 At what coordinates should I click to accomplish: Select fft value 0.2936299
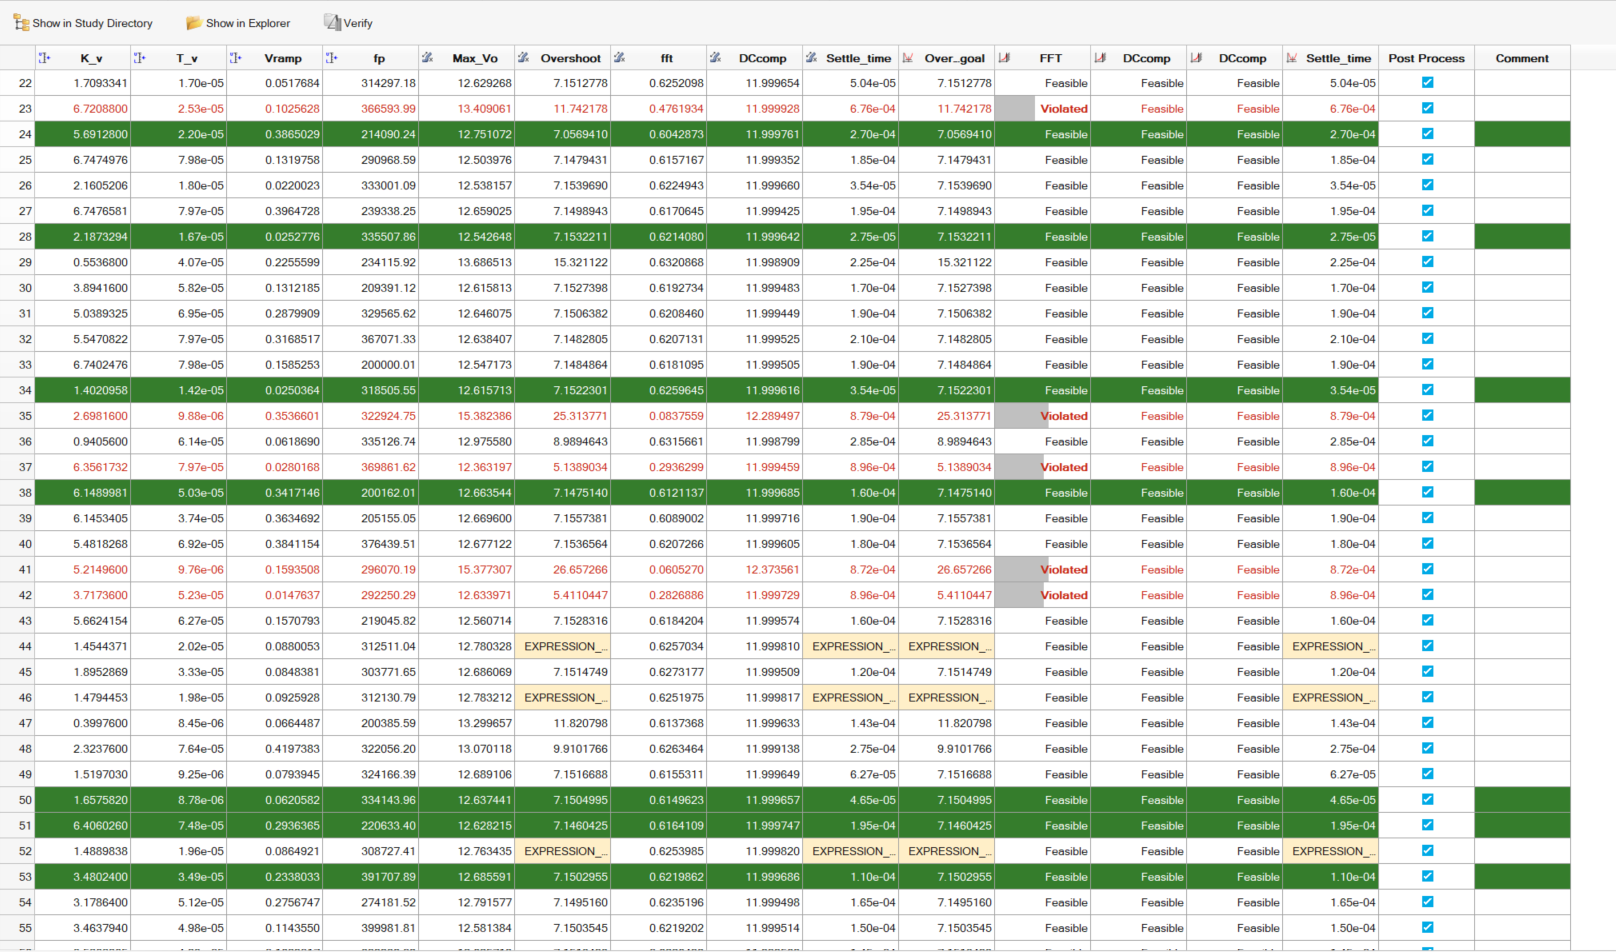[x=676, y=467]
